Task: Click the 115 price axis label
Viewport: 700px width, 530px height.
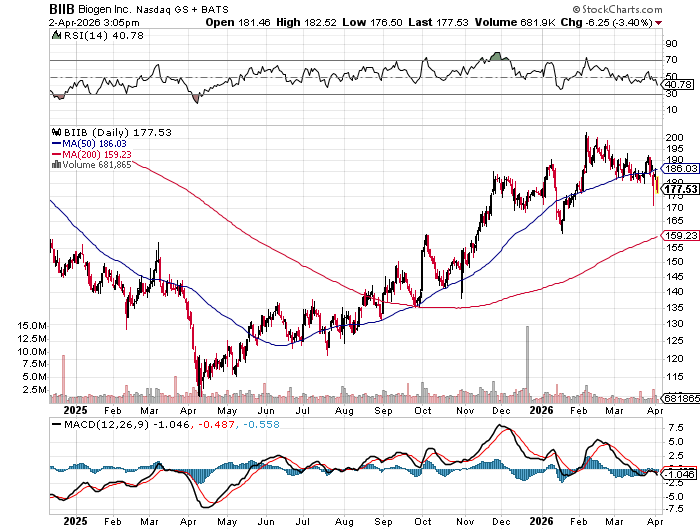Action: (674, 377)
